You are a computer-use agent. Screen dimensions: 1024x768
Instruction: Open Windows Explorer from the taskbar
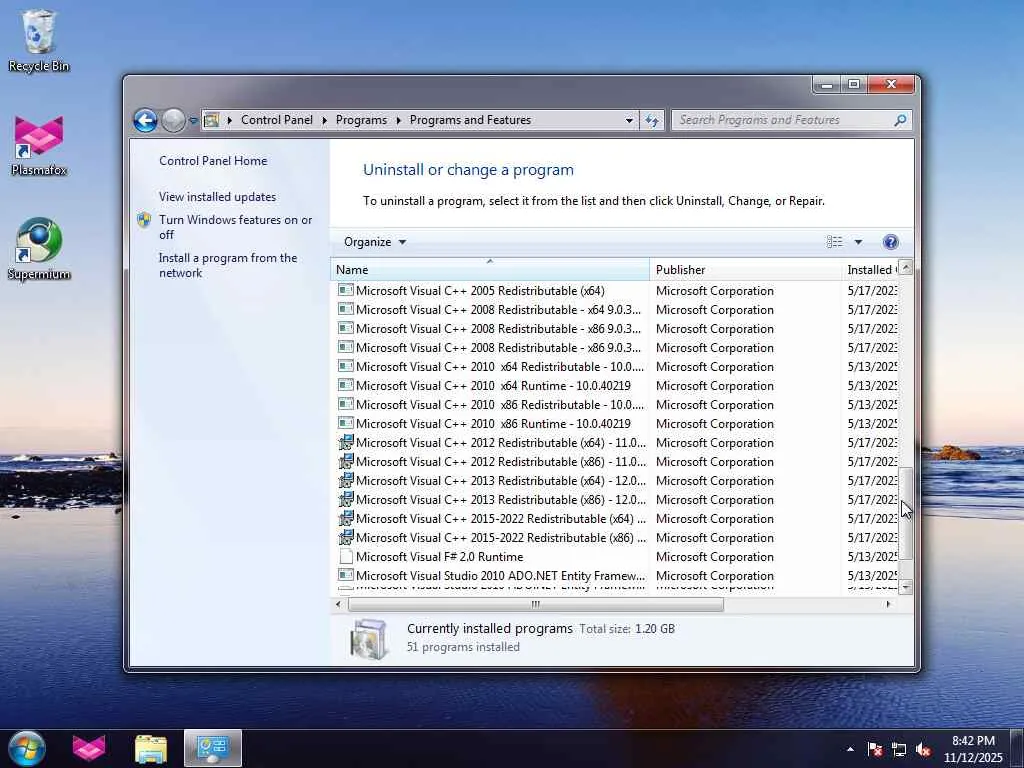click(151, 748)
